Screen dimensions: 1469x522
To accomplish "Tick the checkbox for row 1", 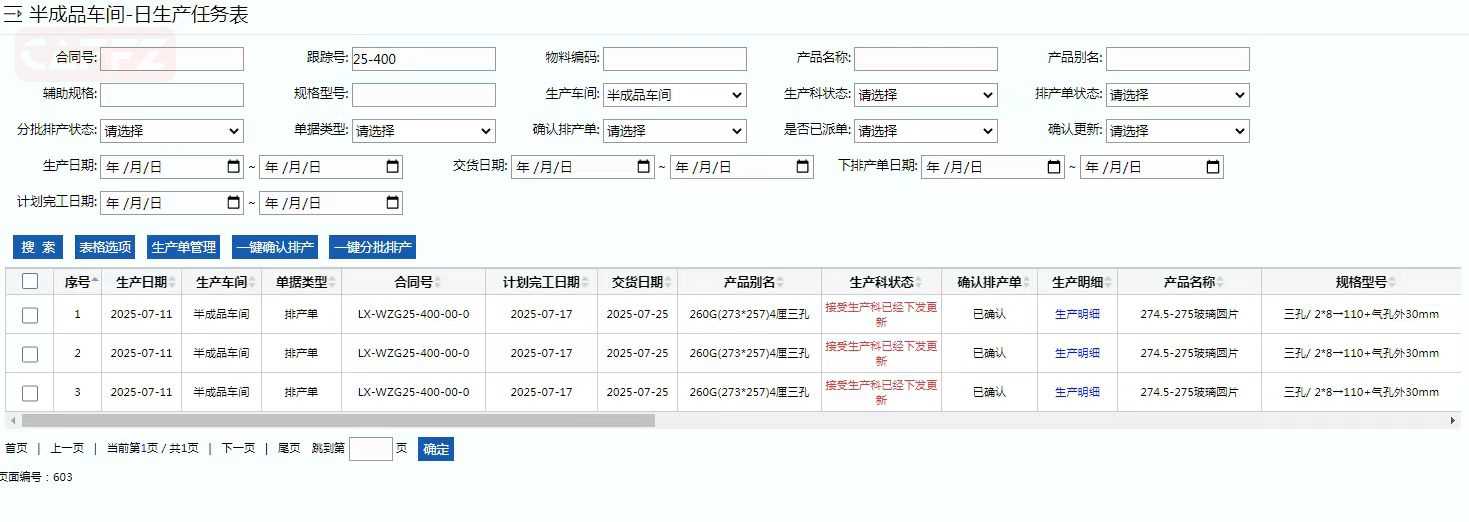I will pyautogui.click(x=30, y=315).
